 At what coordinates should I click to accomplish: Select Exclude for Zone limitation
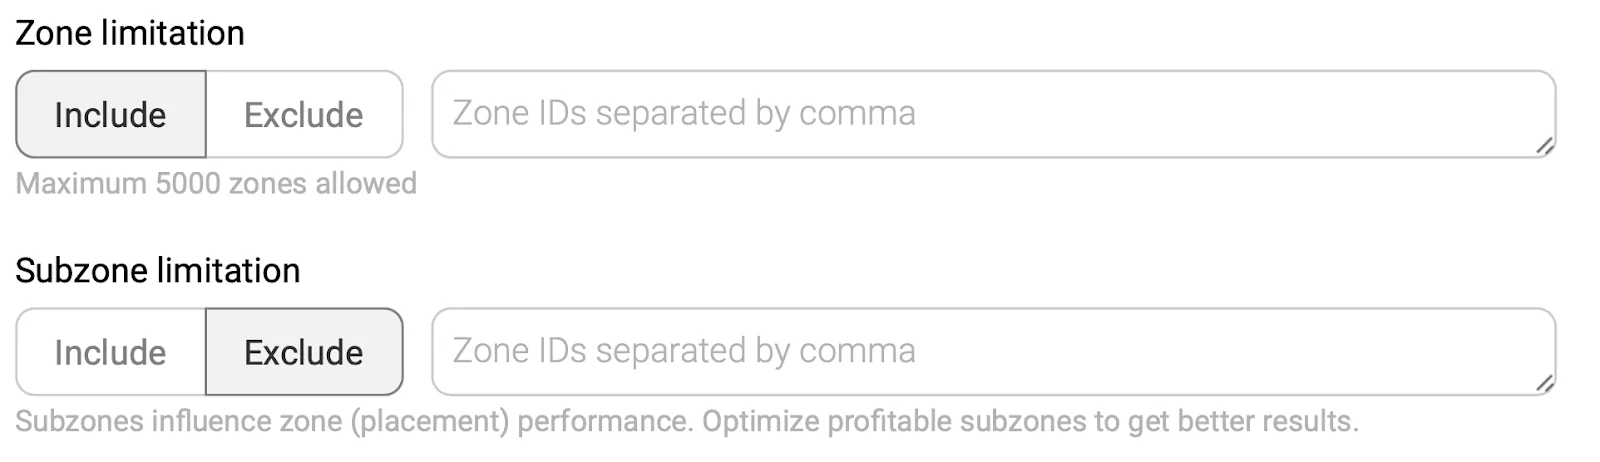(304, 115)
